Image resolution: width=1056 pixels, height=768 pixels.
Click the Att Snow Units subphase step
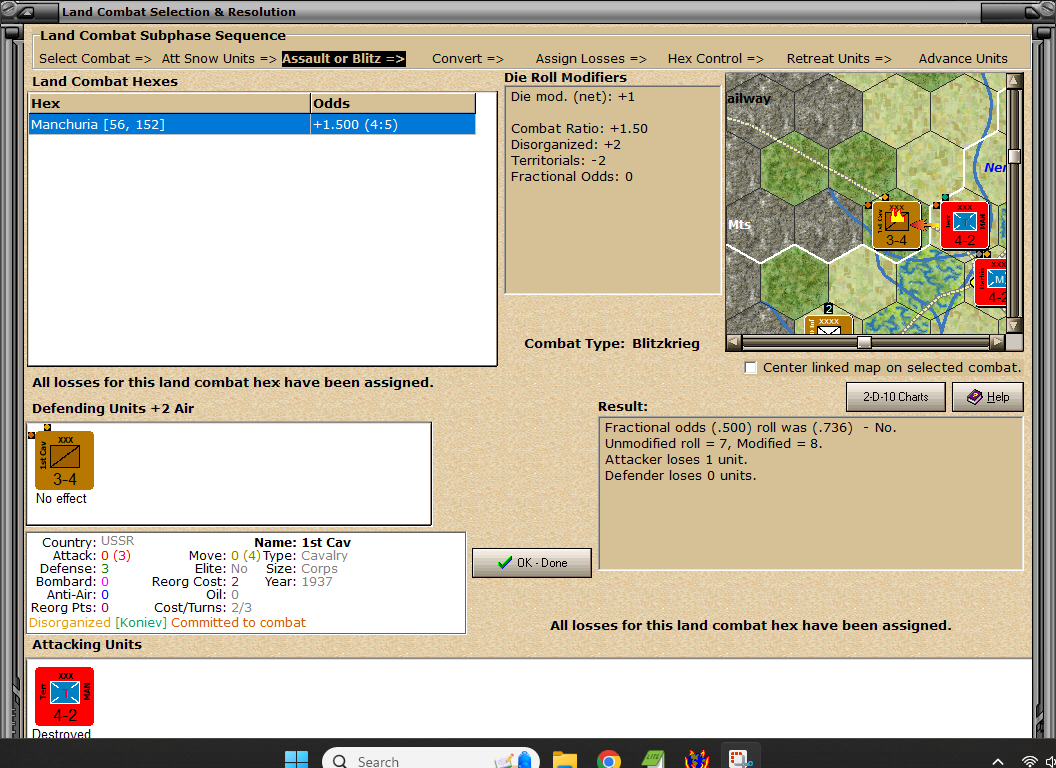[219, 59]
